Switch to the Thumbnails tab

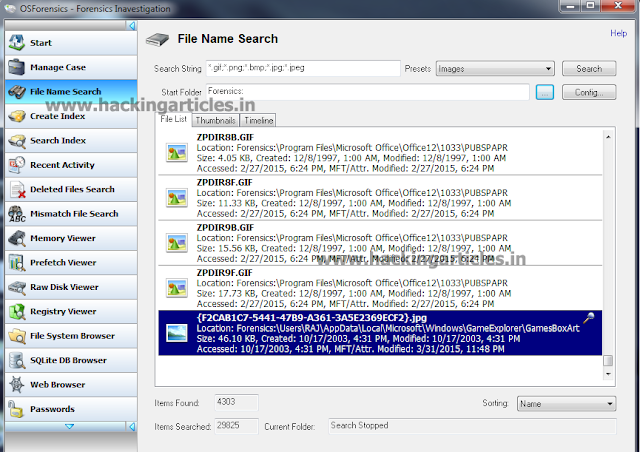216,120
